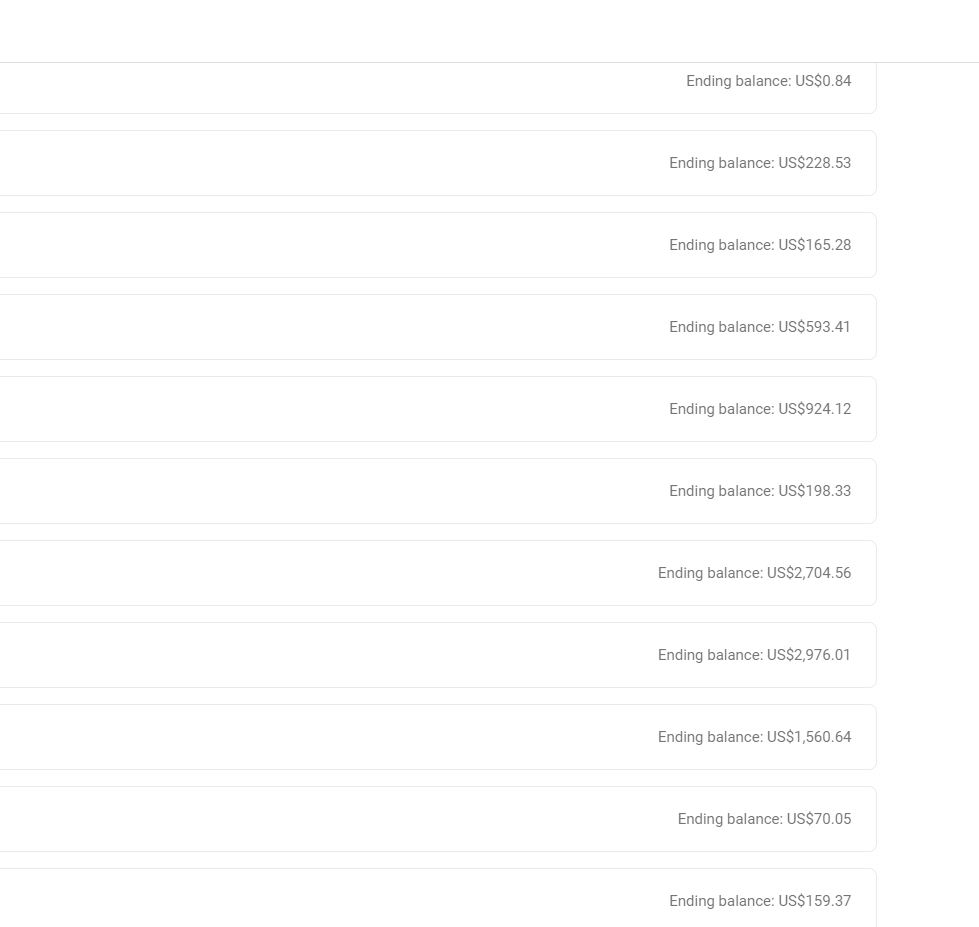979x927 pixels.
Task: Click the Ending balance US$2,976.01 label
Action: click(754, 655)
